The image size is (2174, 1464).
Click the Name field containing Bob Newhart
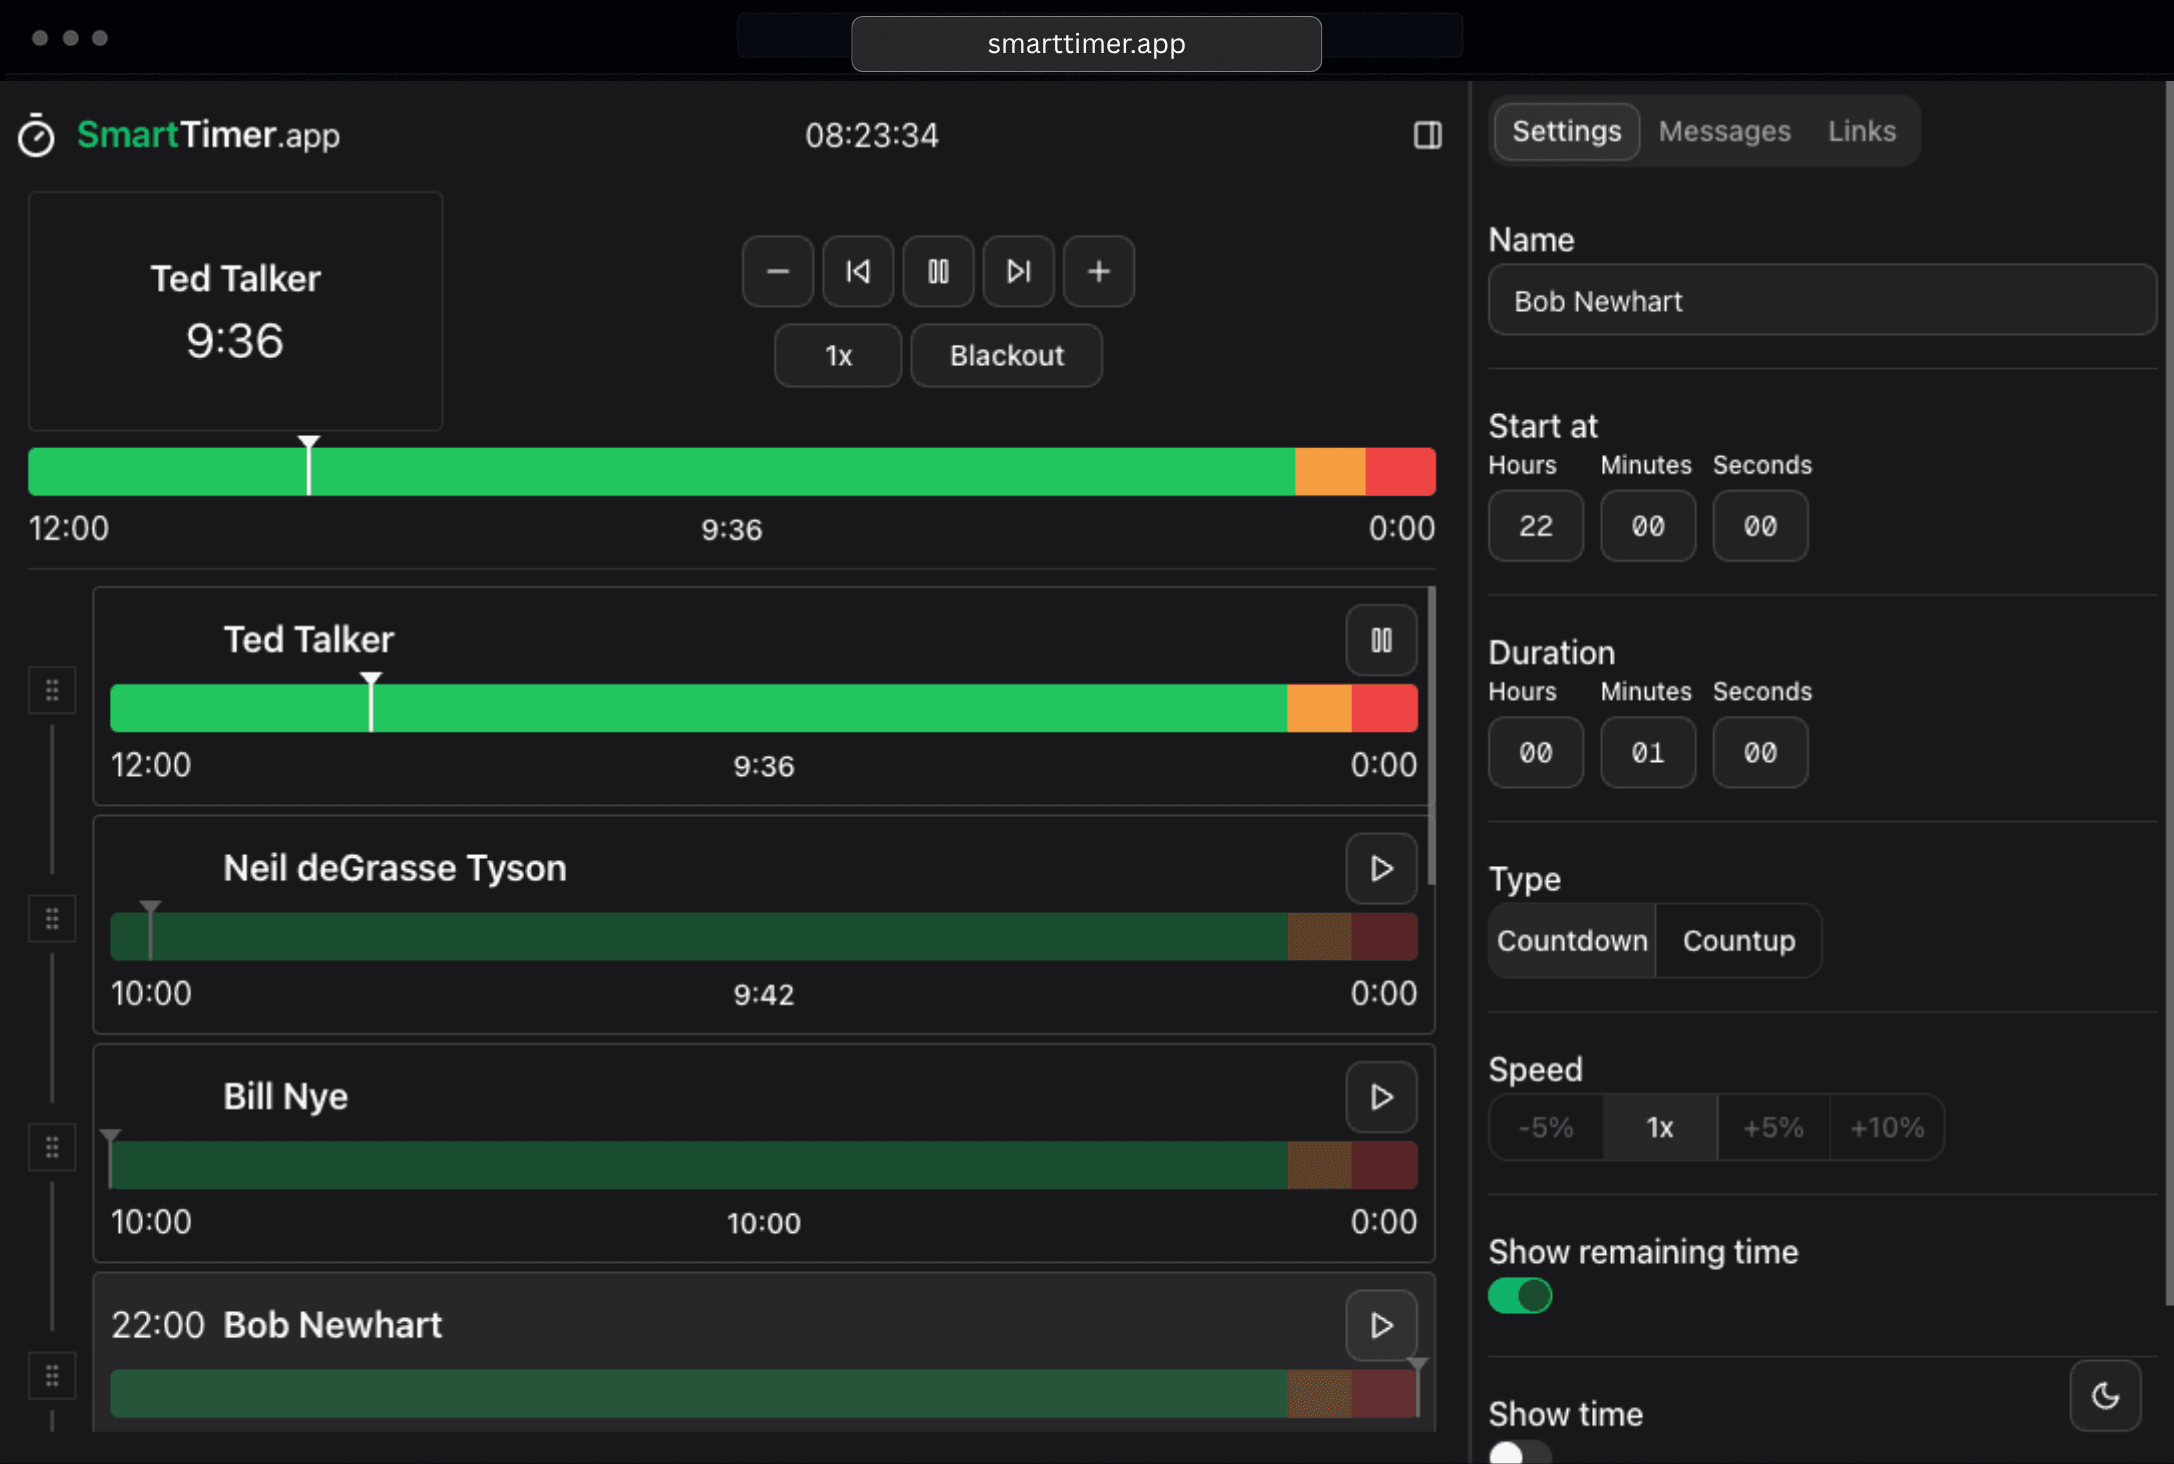[x=1821, y=301]
